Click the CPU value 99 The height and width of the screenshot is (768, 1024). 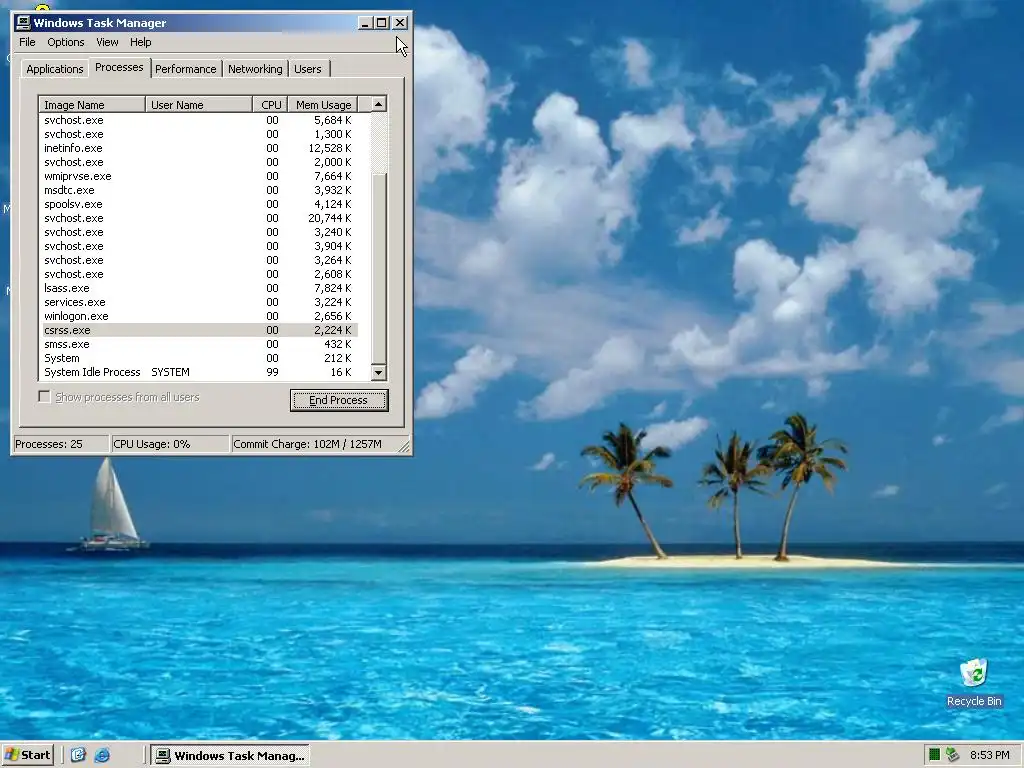pos(272,372)
